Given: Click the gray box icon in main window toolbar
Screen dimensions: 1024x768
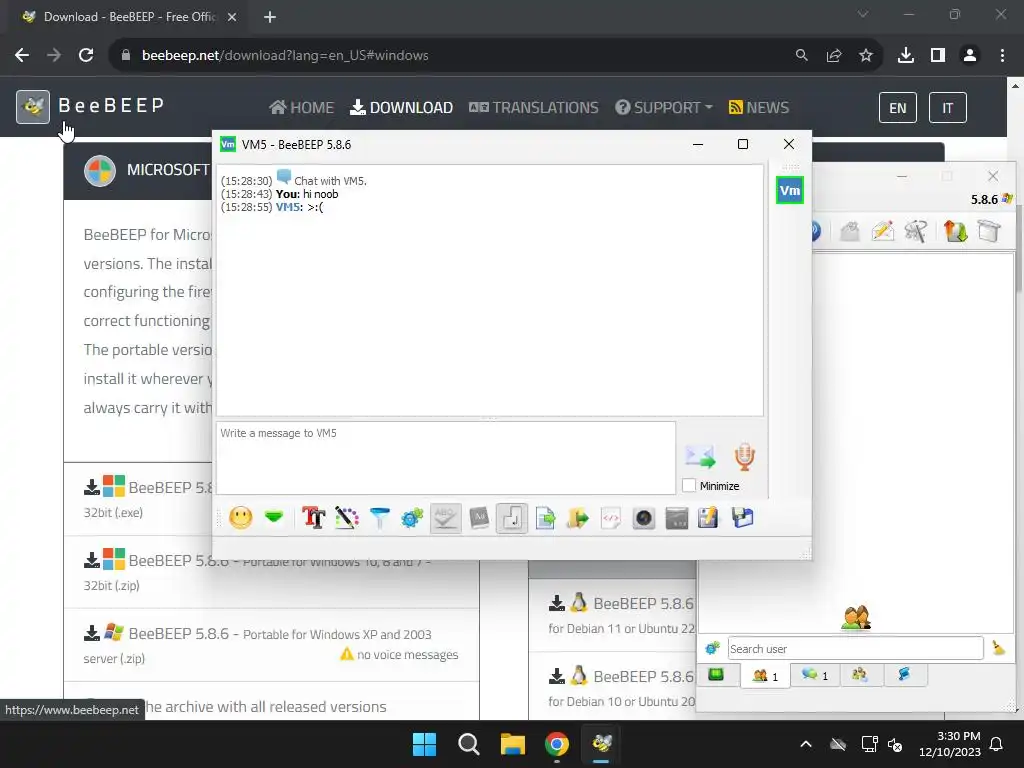Looking at the screenshot, I should tap(989, 231).
